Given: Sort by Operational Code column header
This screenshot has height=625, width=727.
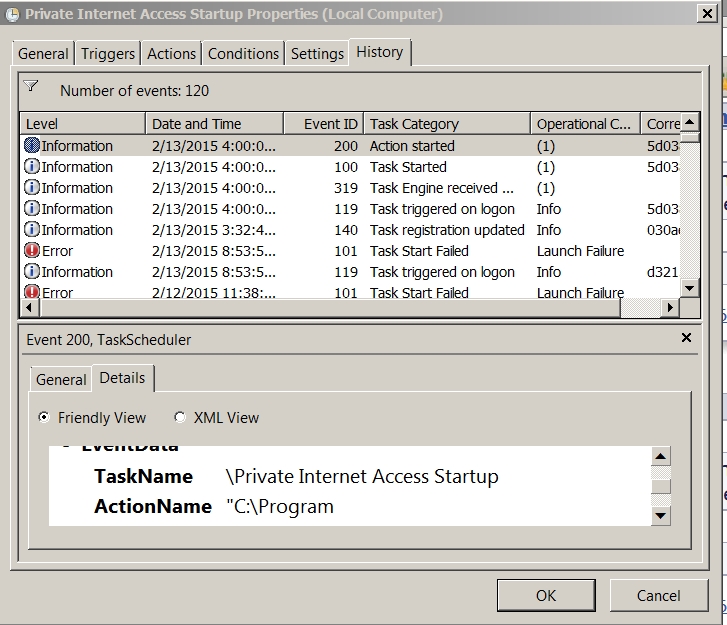Looking at the screenshot, I should coord(586,124).
